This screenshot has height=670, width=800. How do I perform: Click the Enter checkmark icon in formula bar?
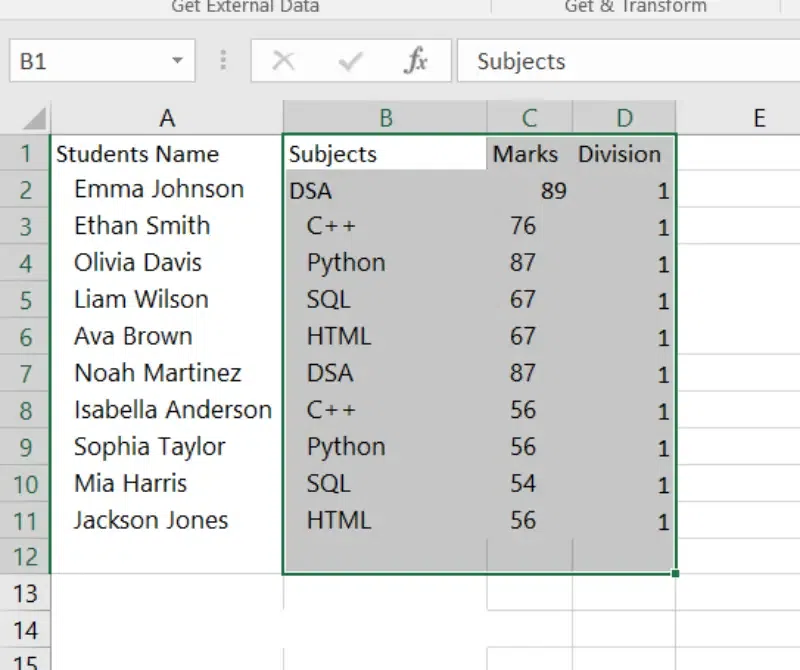click(x=349, y=62)
